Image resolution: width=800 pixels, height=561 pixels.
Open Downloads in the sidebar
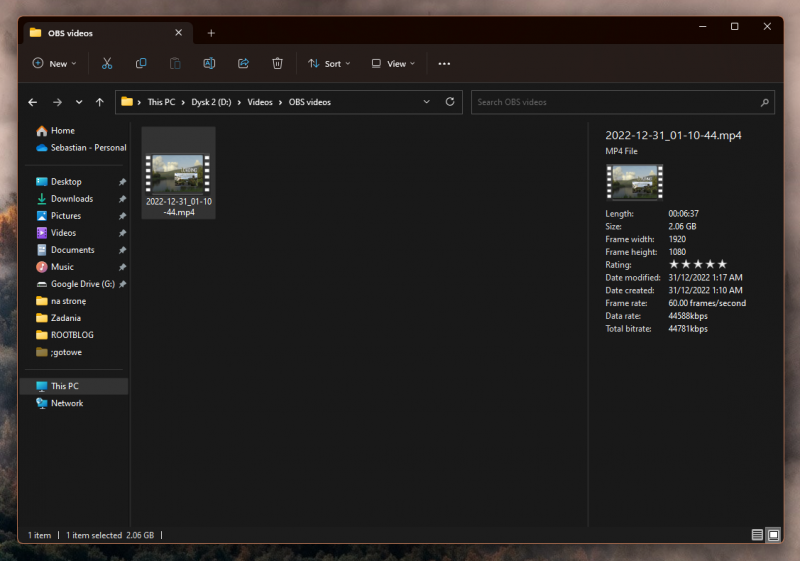click(x=71, y=199)
